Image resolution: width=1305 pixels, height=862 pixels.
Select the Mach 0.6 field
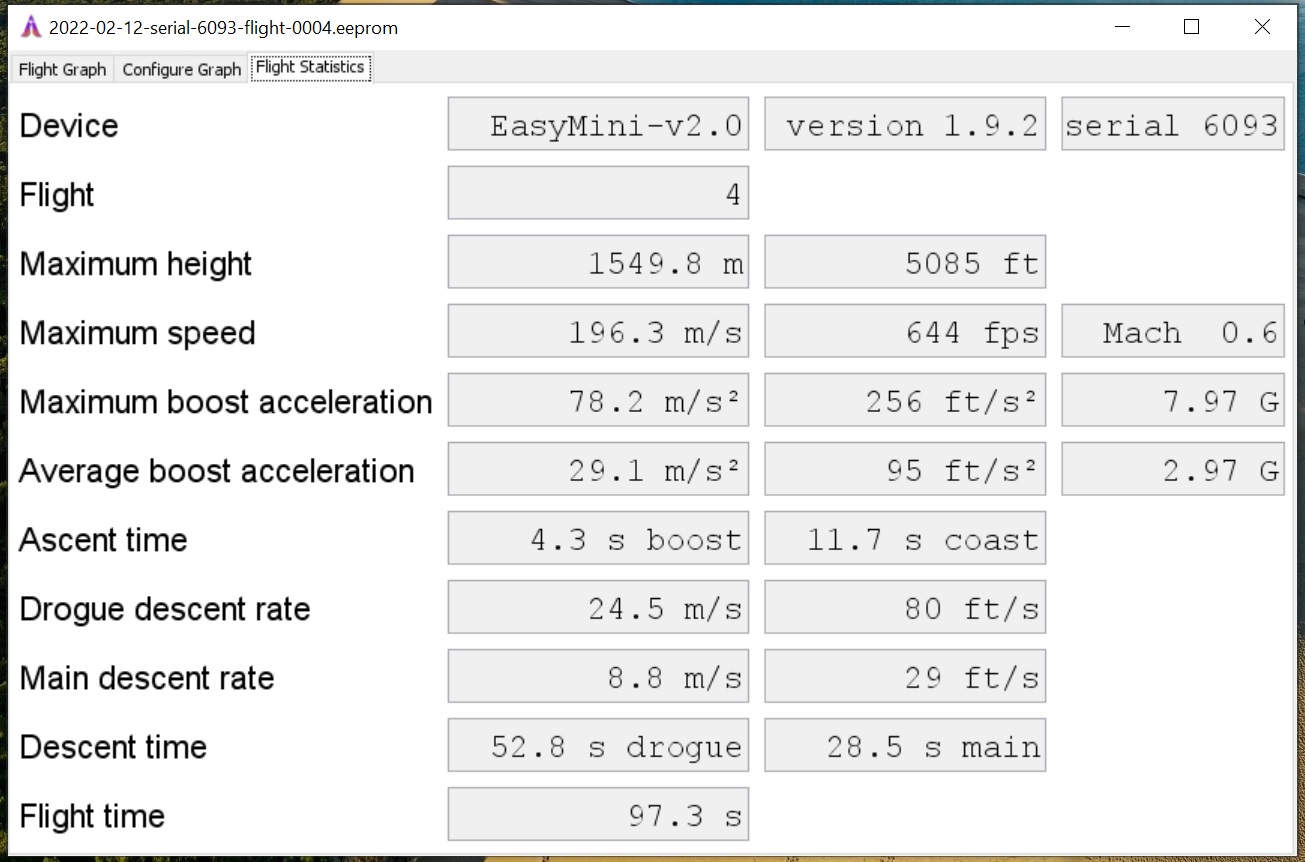click(x=1172, y=332)
